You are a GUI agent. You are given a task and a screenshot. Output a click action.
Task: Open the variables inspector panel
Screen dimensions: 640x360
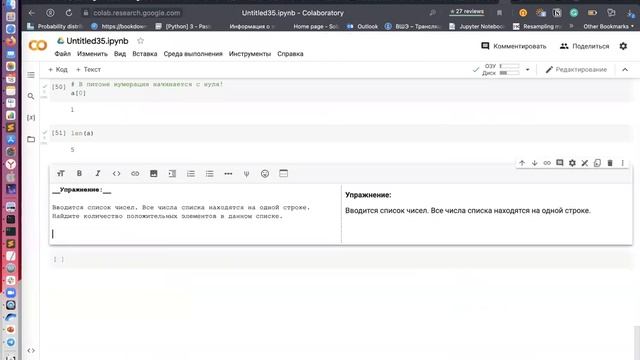[31, 118]
